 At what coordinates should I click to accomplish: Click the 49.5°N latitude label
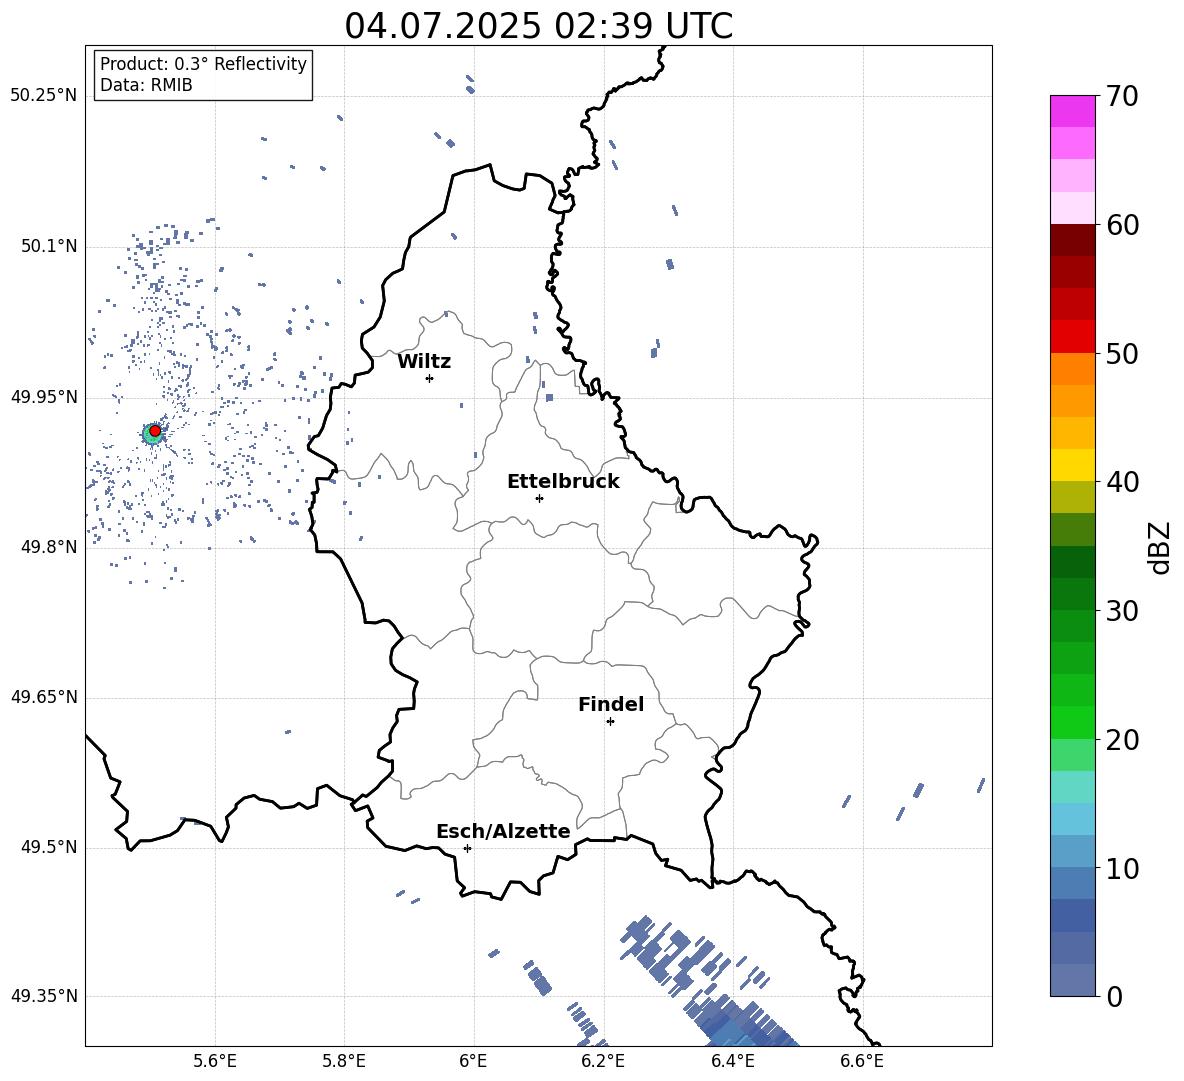tap(49, 848)
